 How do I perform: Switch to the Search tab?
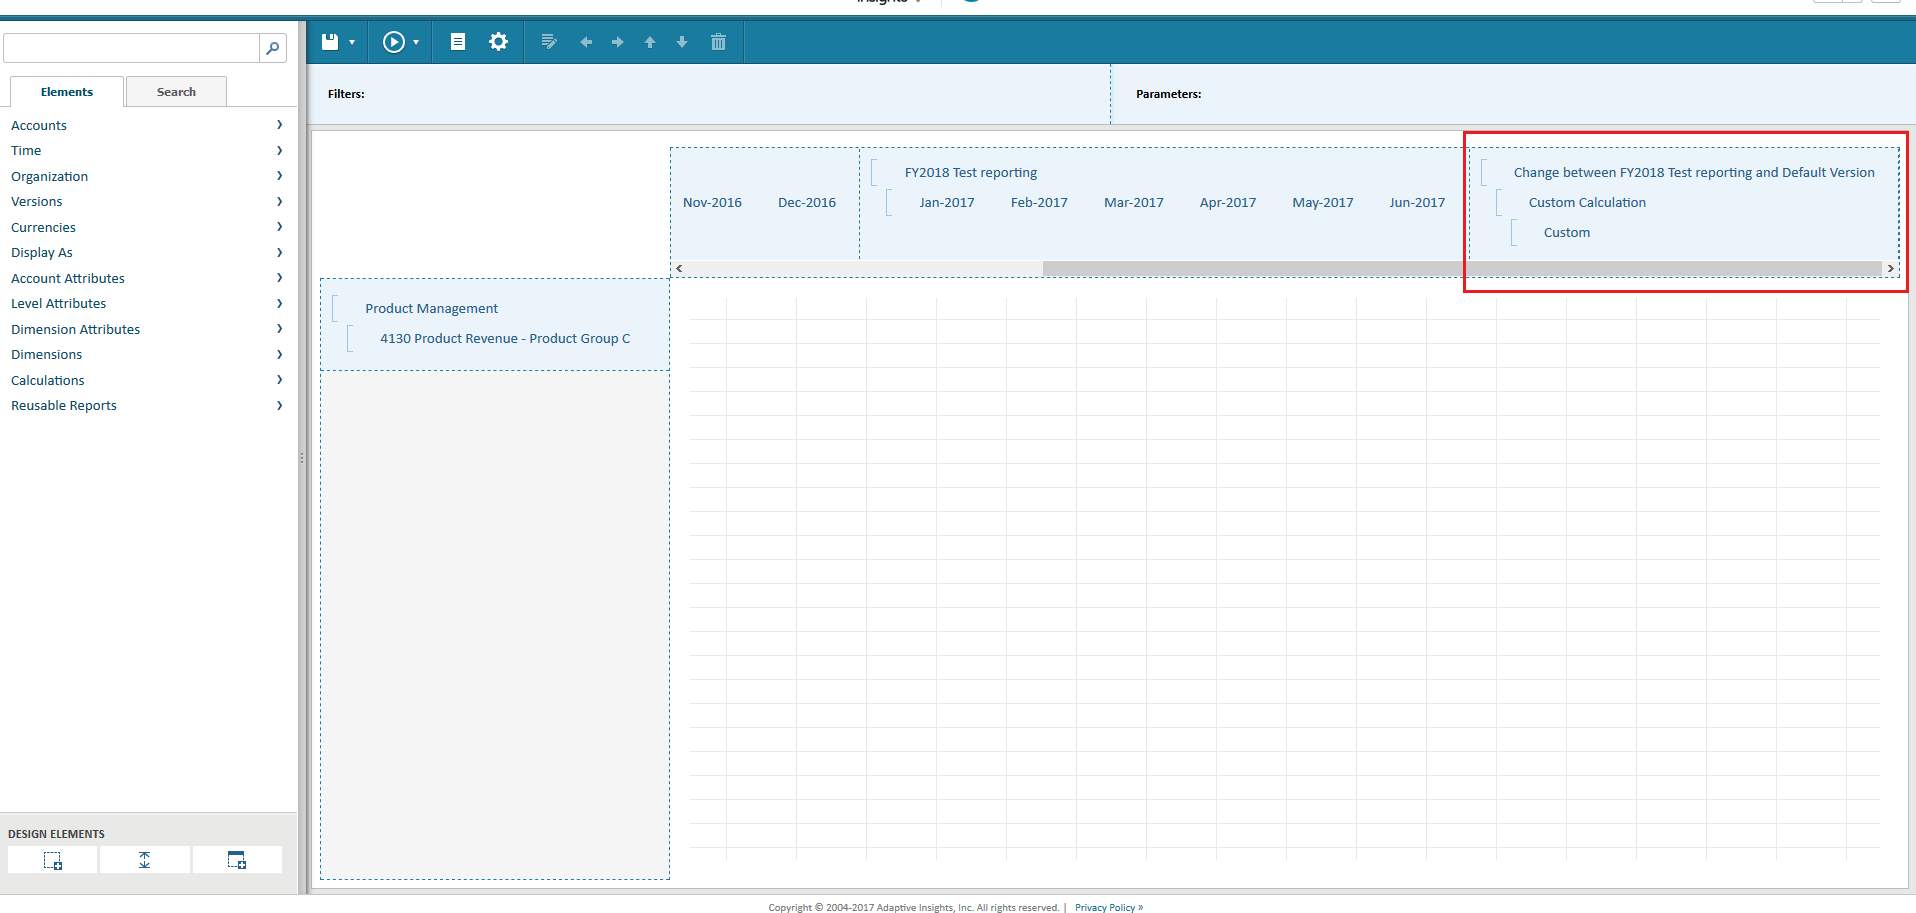176,91
